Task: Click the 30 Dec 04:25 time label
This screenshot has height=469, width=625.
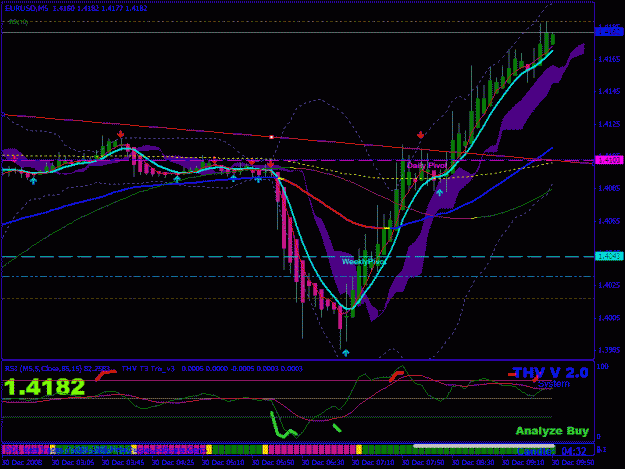Action: pos(173,463)
